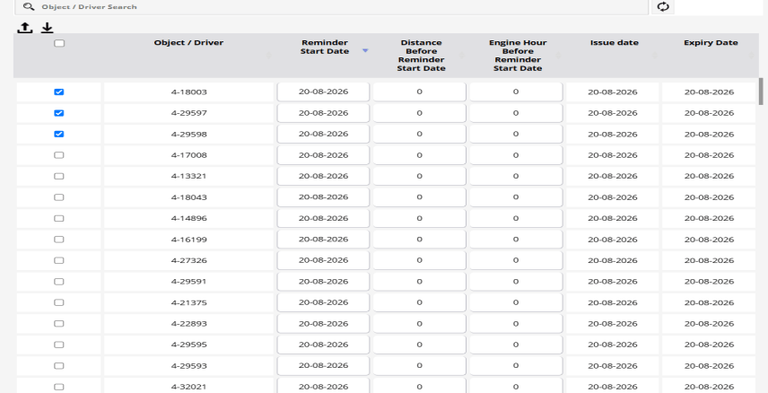Sort by Reminder Start Date arrow
The width and height of the screenshot is (768, 393).
[365, 51]
